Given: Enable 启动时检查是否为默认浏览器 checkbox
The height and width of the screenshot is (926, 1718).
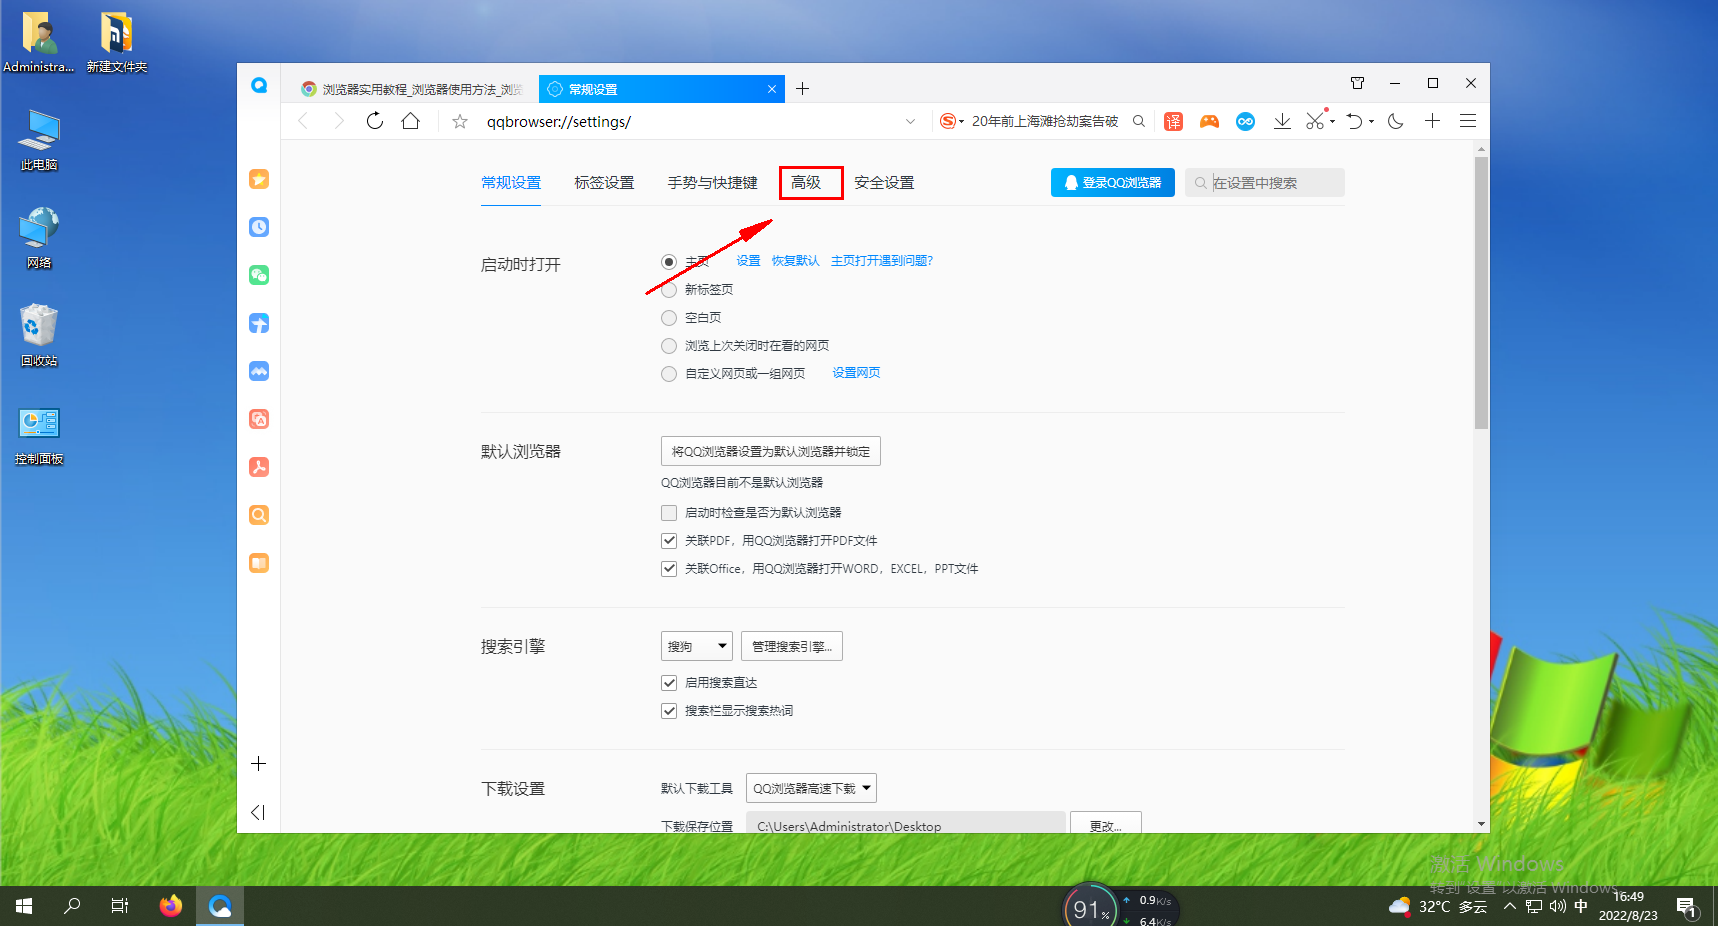Looking at the screenshot, I should pyautogui.click(x=669, y=513).
